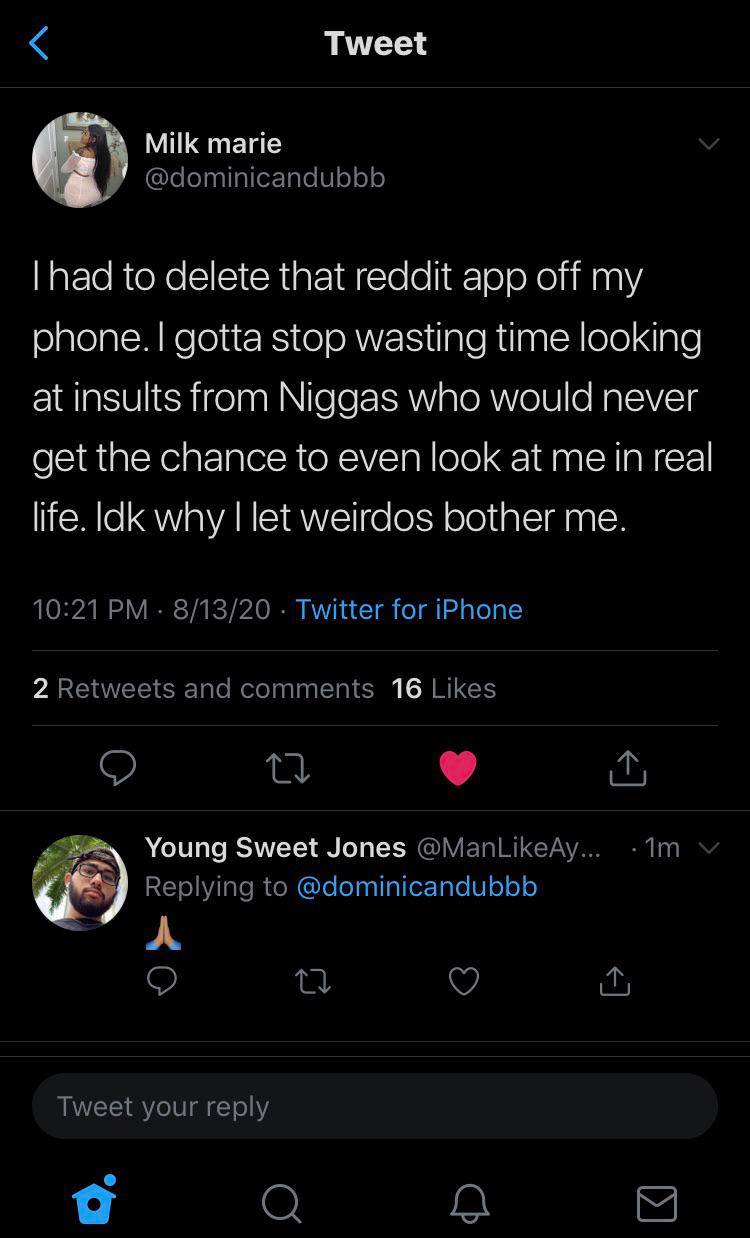Open the Search tab
The width and height of the screenshot is (750, 1238).
coord(281,1203)
